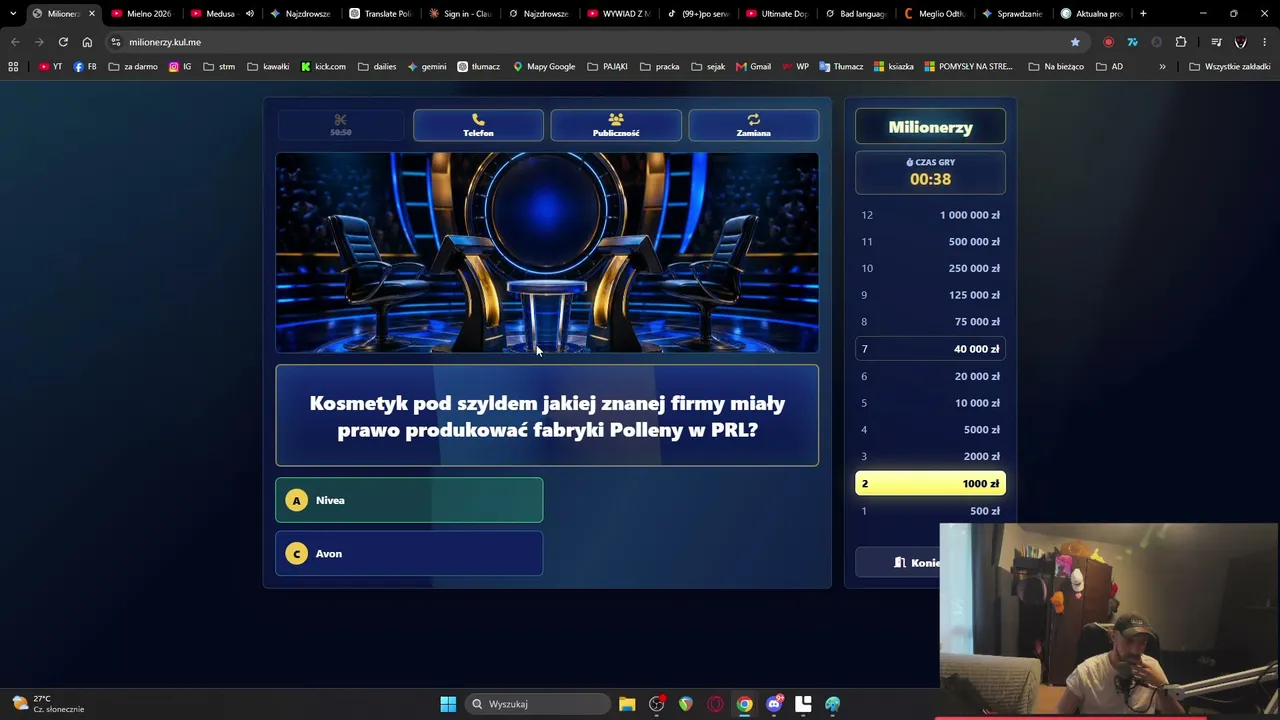Open the kawałki bookmark folder
Image resolution: width=1280 pixels, height=720 pixels.
pos(267,67)
